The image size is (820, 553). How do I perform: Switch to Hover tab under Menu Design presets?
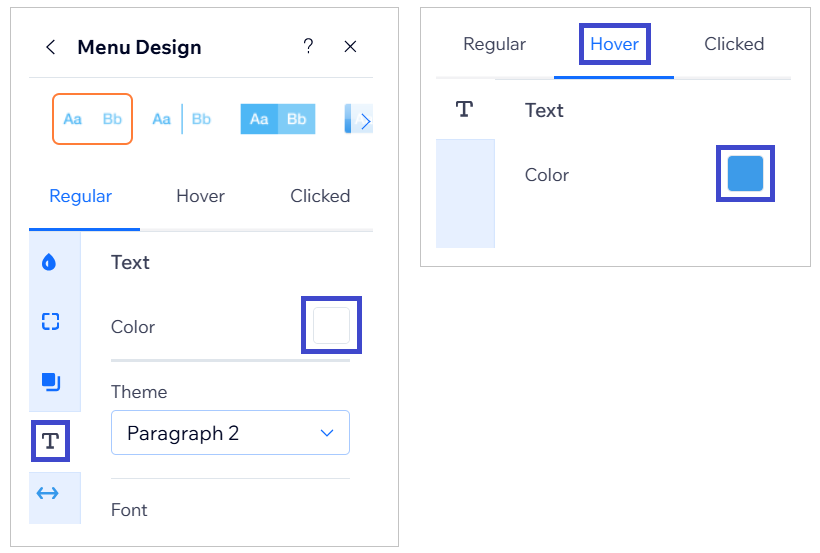pyautogui.click(x=200, y=196)
